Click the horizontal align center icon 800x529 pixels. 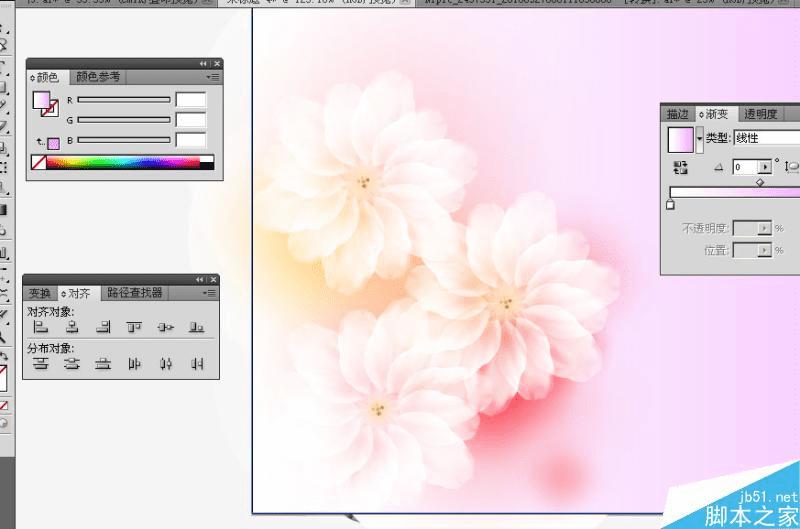(x=72, y=326)
